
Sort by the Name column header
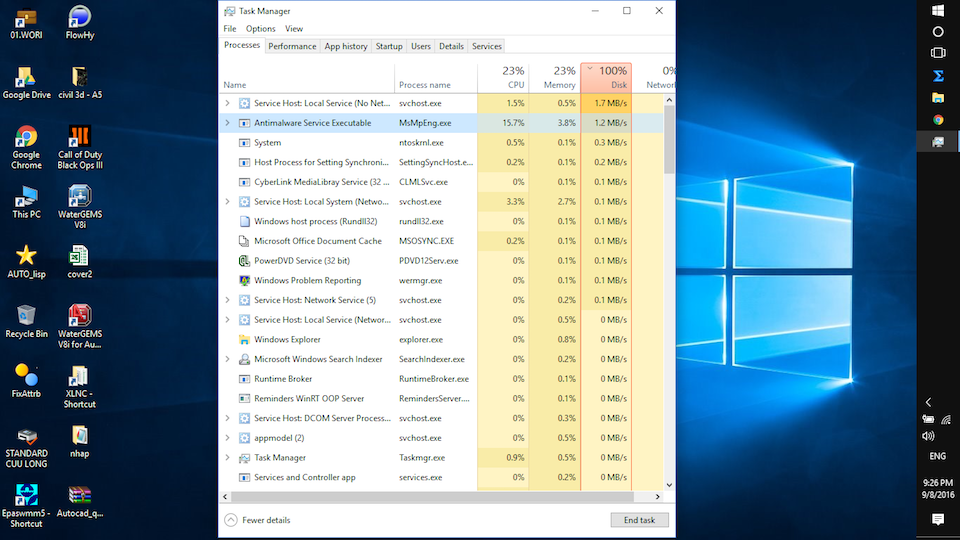click(x=306, y=78)
